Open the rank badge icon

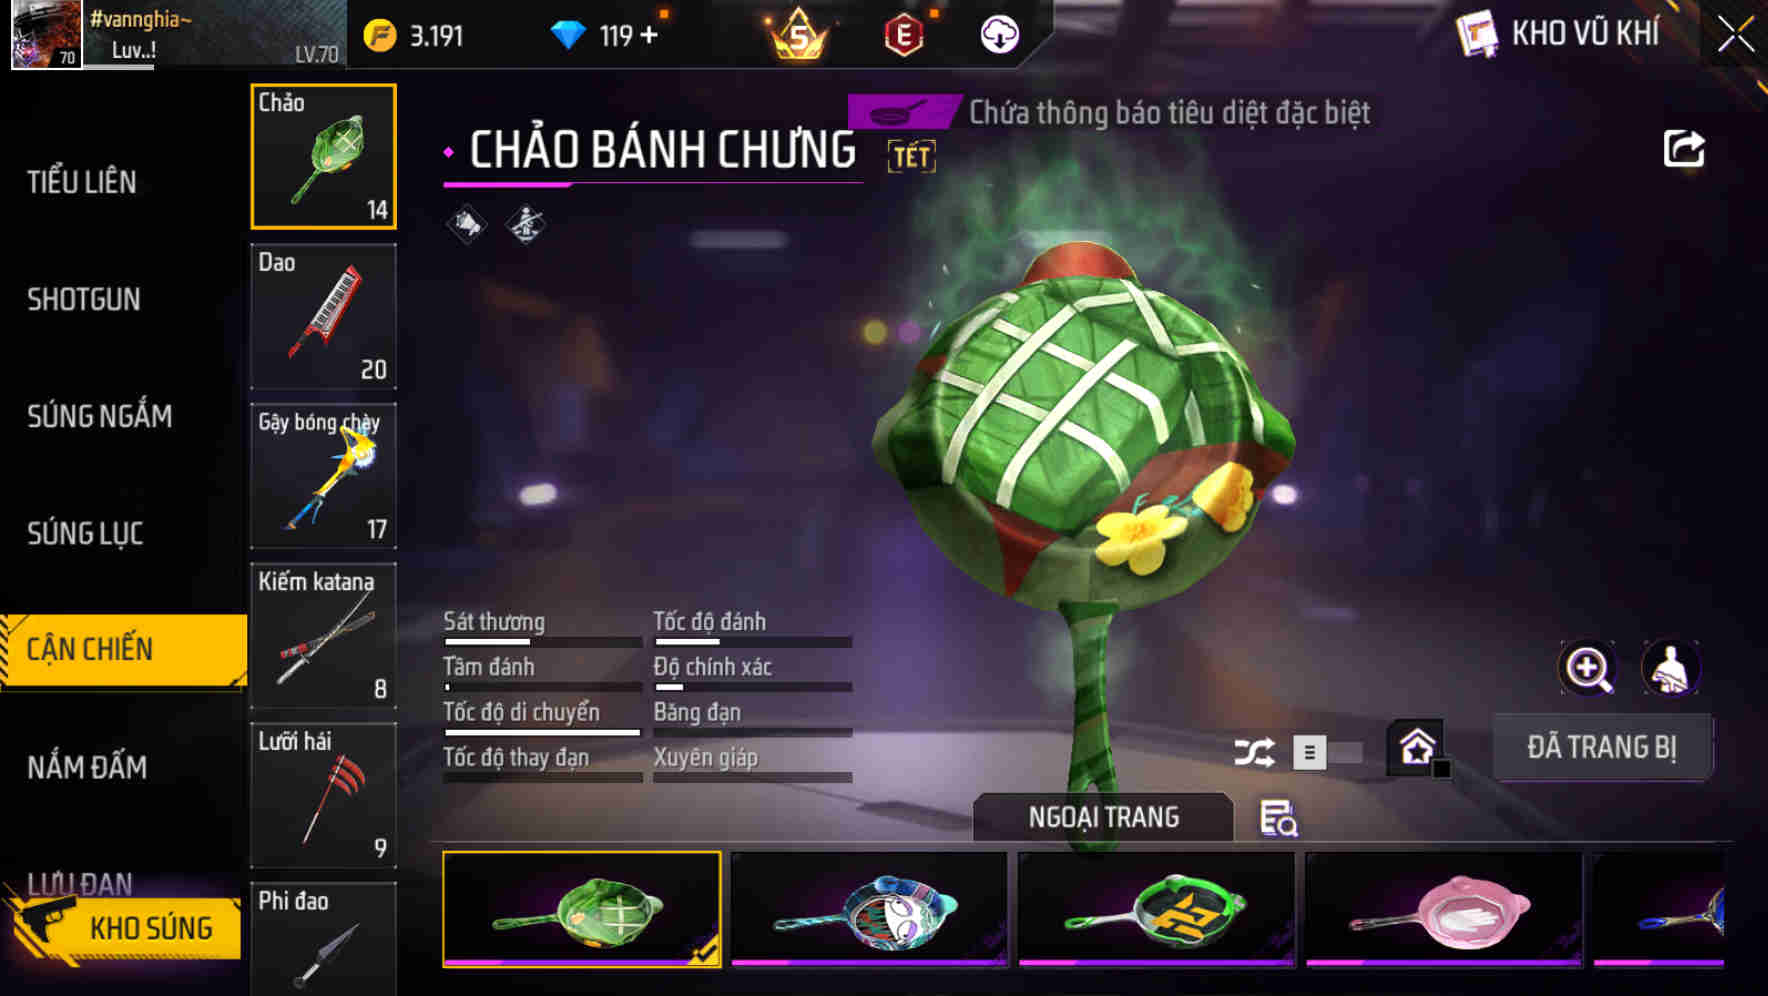click(x=797, y=35)
